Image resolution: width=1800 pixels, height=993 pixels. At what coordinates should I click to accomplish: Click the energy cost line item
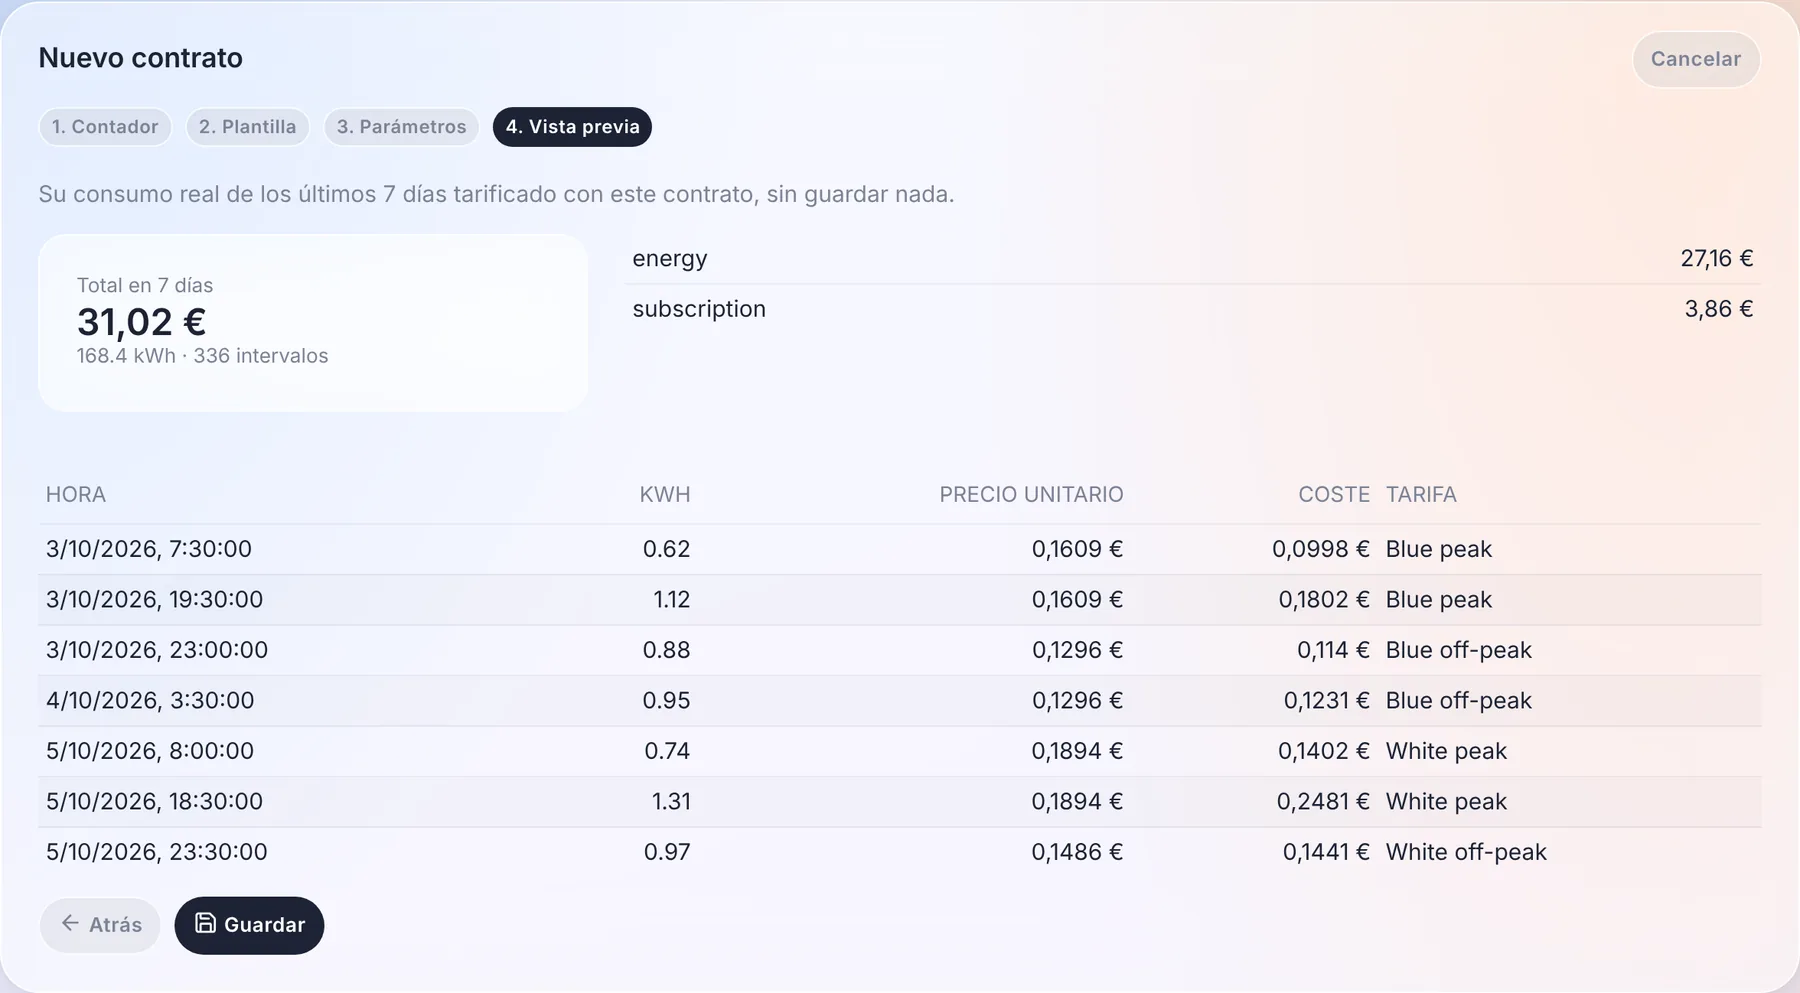coord(1193,258)
